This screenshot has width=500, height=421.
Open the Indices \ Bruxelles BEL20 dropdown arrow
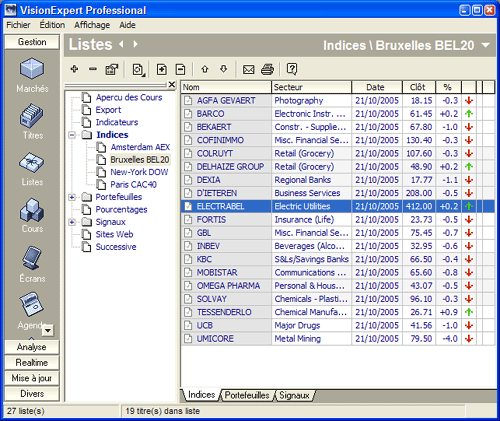[486, 45]
